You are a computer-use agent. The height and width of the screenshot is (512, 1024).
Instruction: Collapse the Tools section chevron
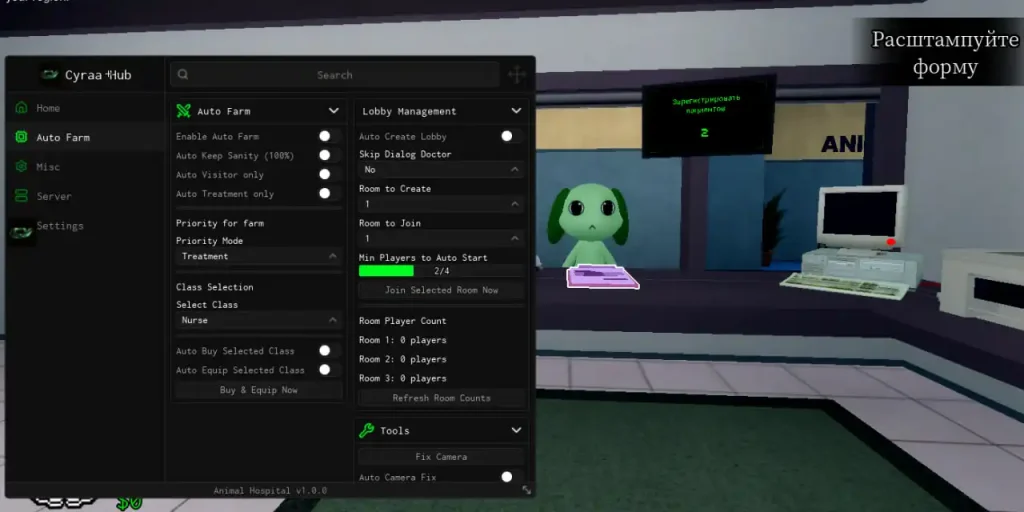point(517,430)
